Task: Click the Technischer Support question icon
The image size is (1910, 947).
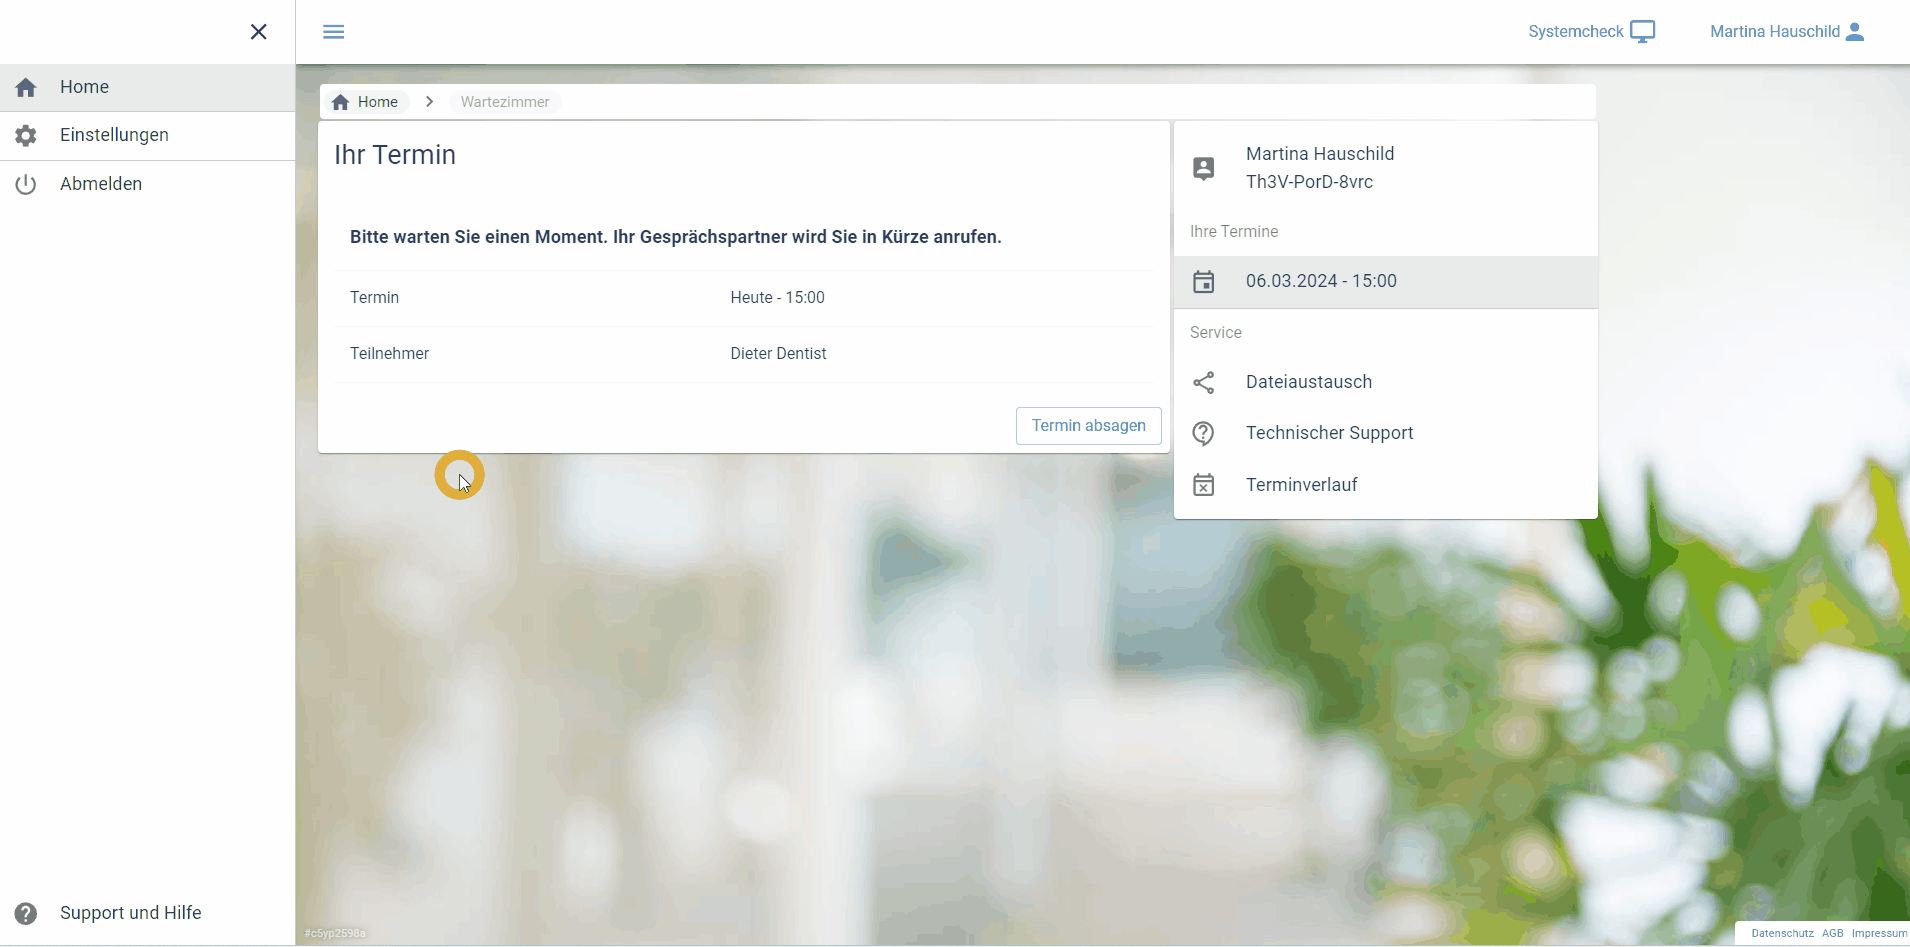Action: (x=1204, y=433)
